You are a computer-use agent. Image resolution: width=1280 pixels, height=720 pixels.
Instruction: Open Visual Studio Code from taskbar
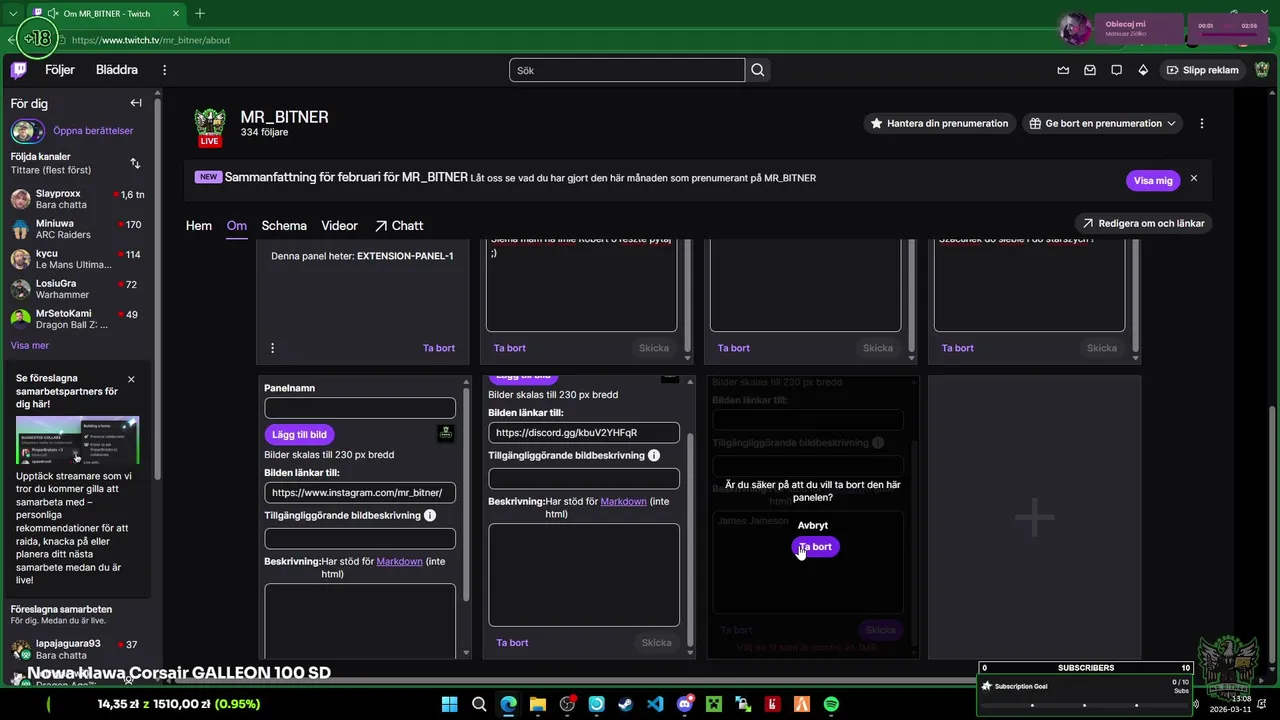(x=655, y=704)
